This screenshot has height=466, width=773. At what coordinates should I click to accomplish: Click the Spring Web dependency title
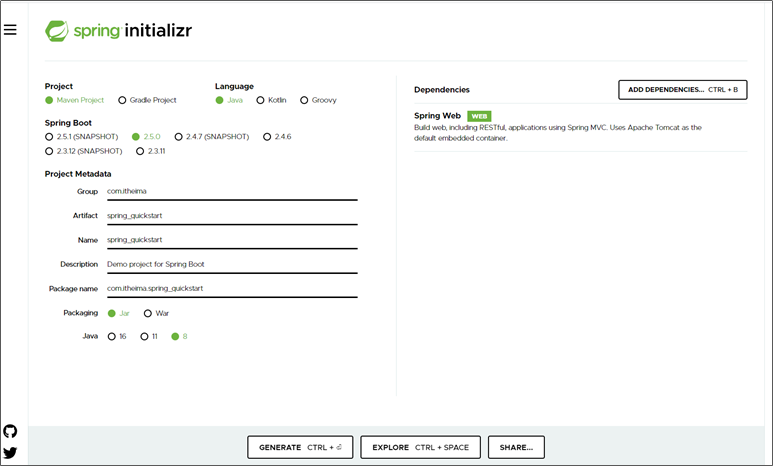(x=437, y=115)
